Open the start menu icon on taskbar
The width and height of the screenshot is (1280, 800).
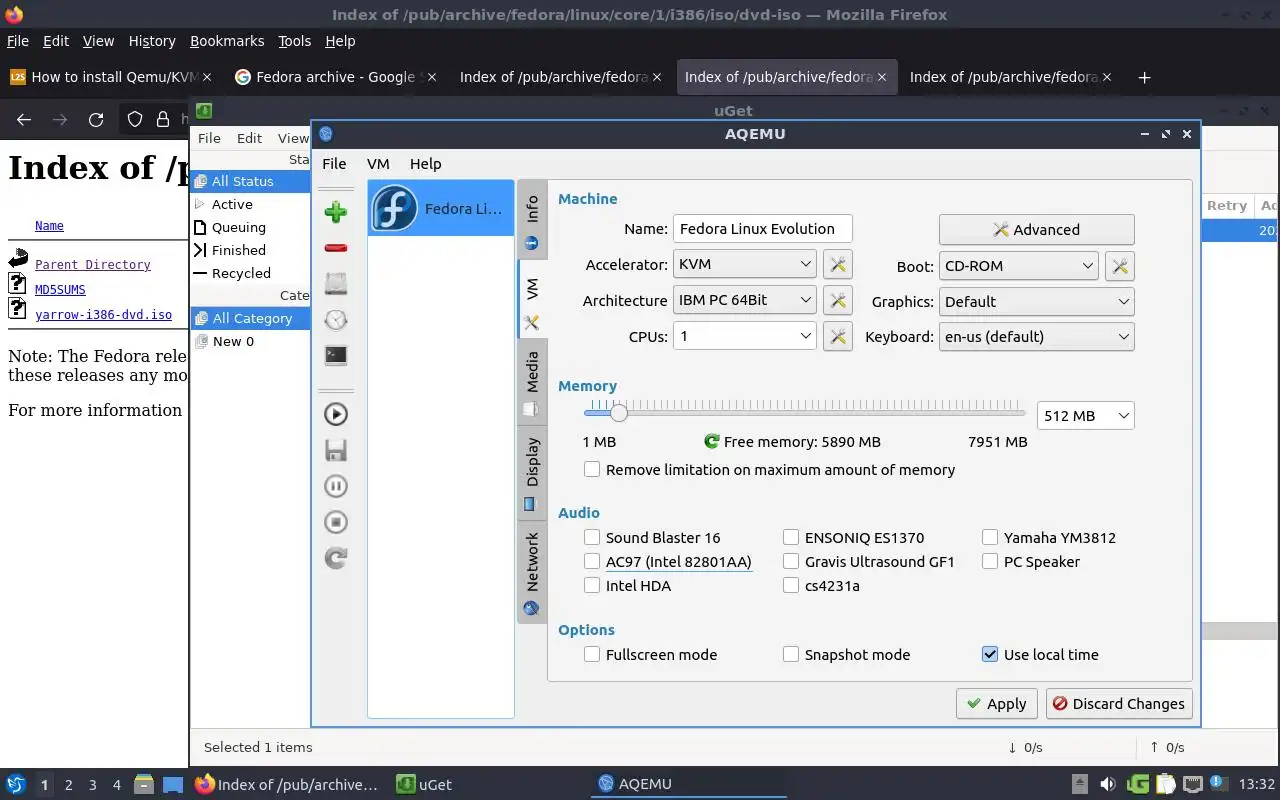click(16, 784)
